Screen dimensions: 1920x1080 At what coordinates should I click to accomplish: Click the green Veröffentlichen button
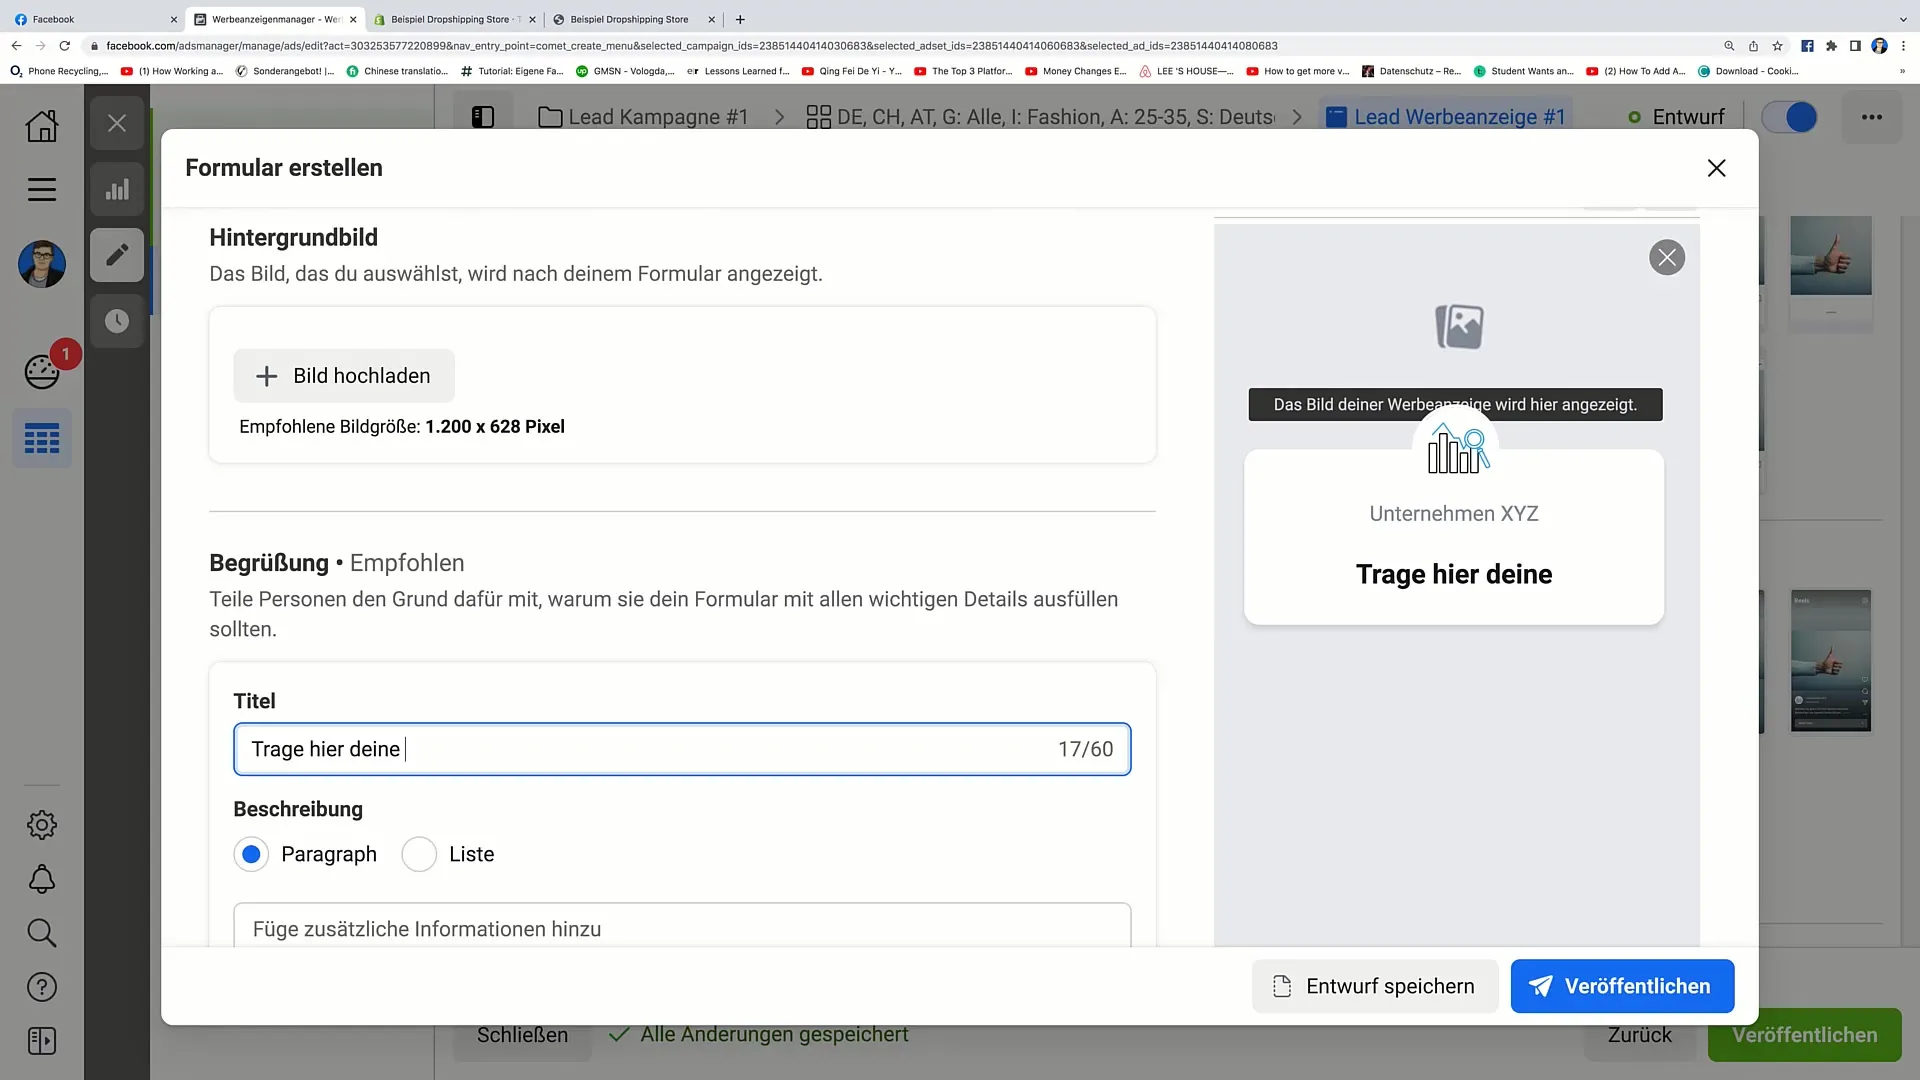coord(1804,1035)
